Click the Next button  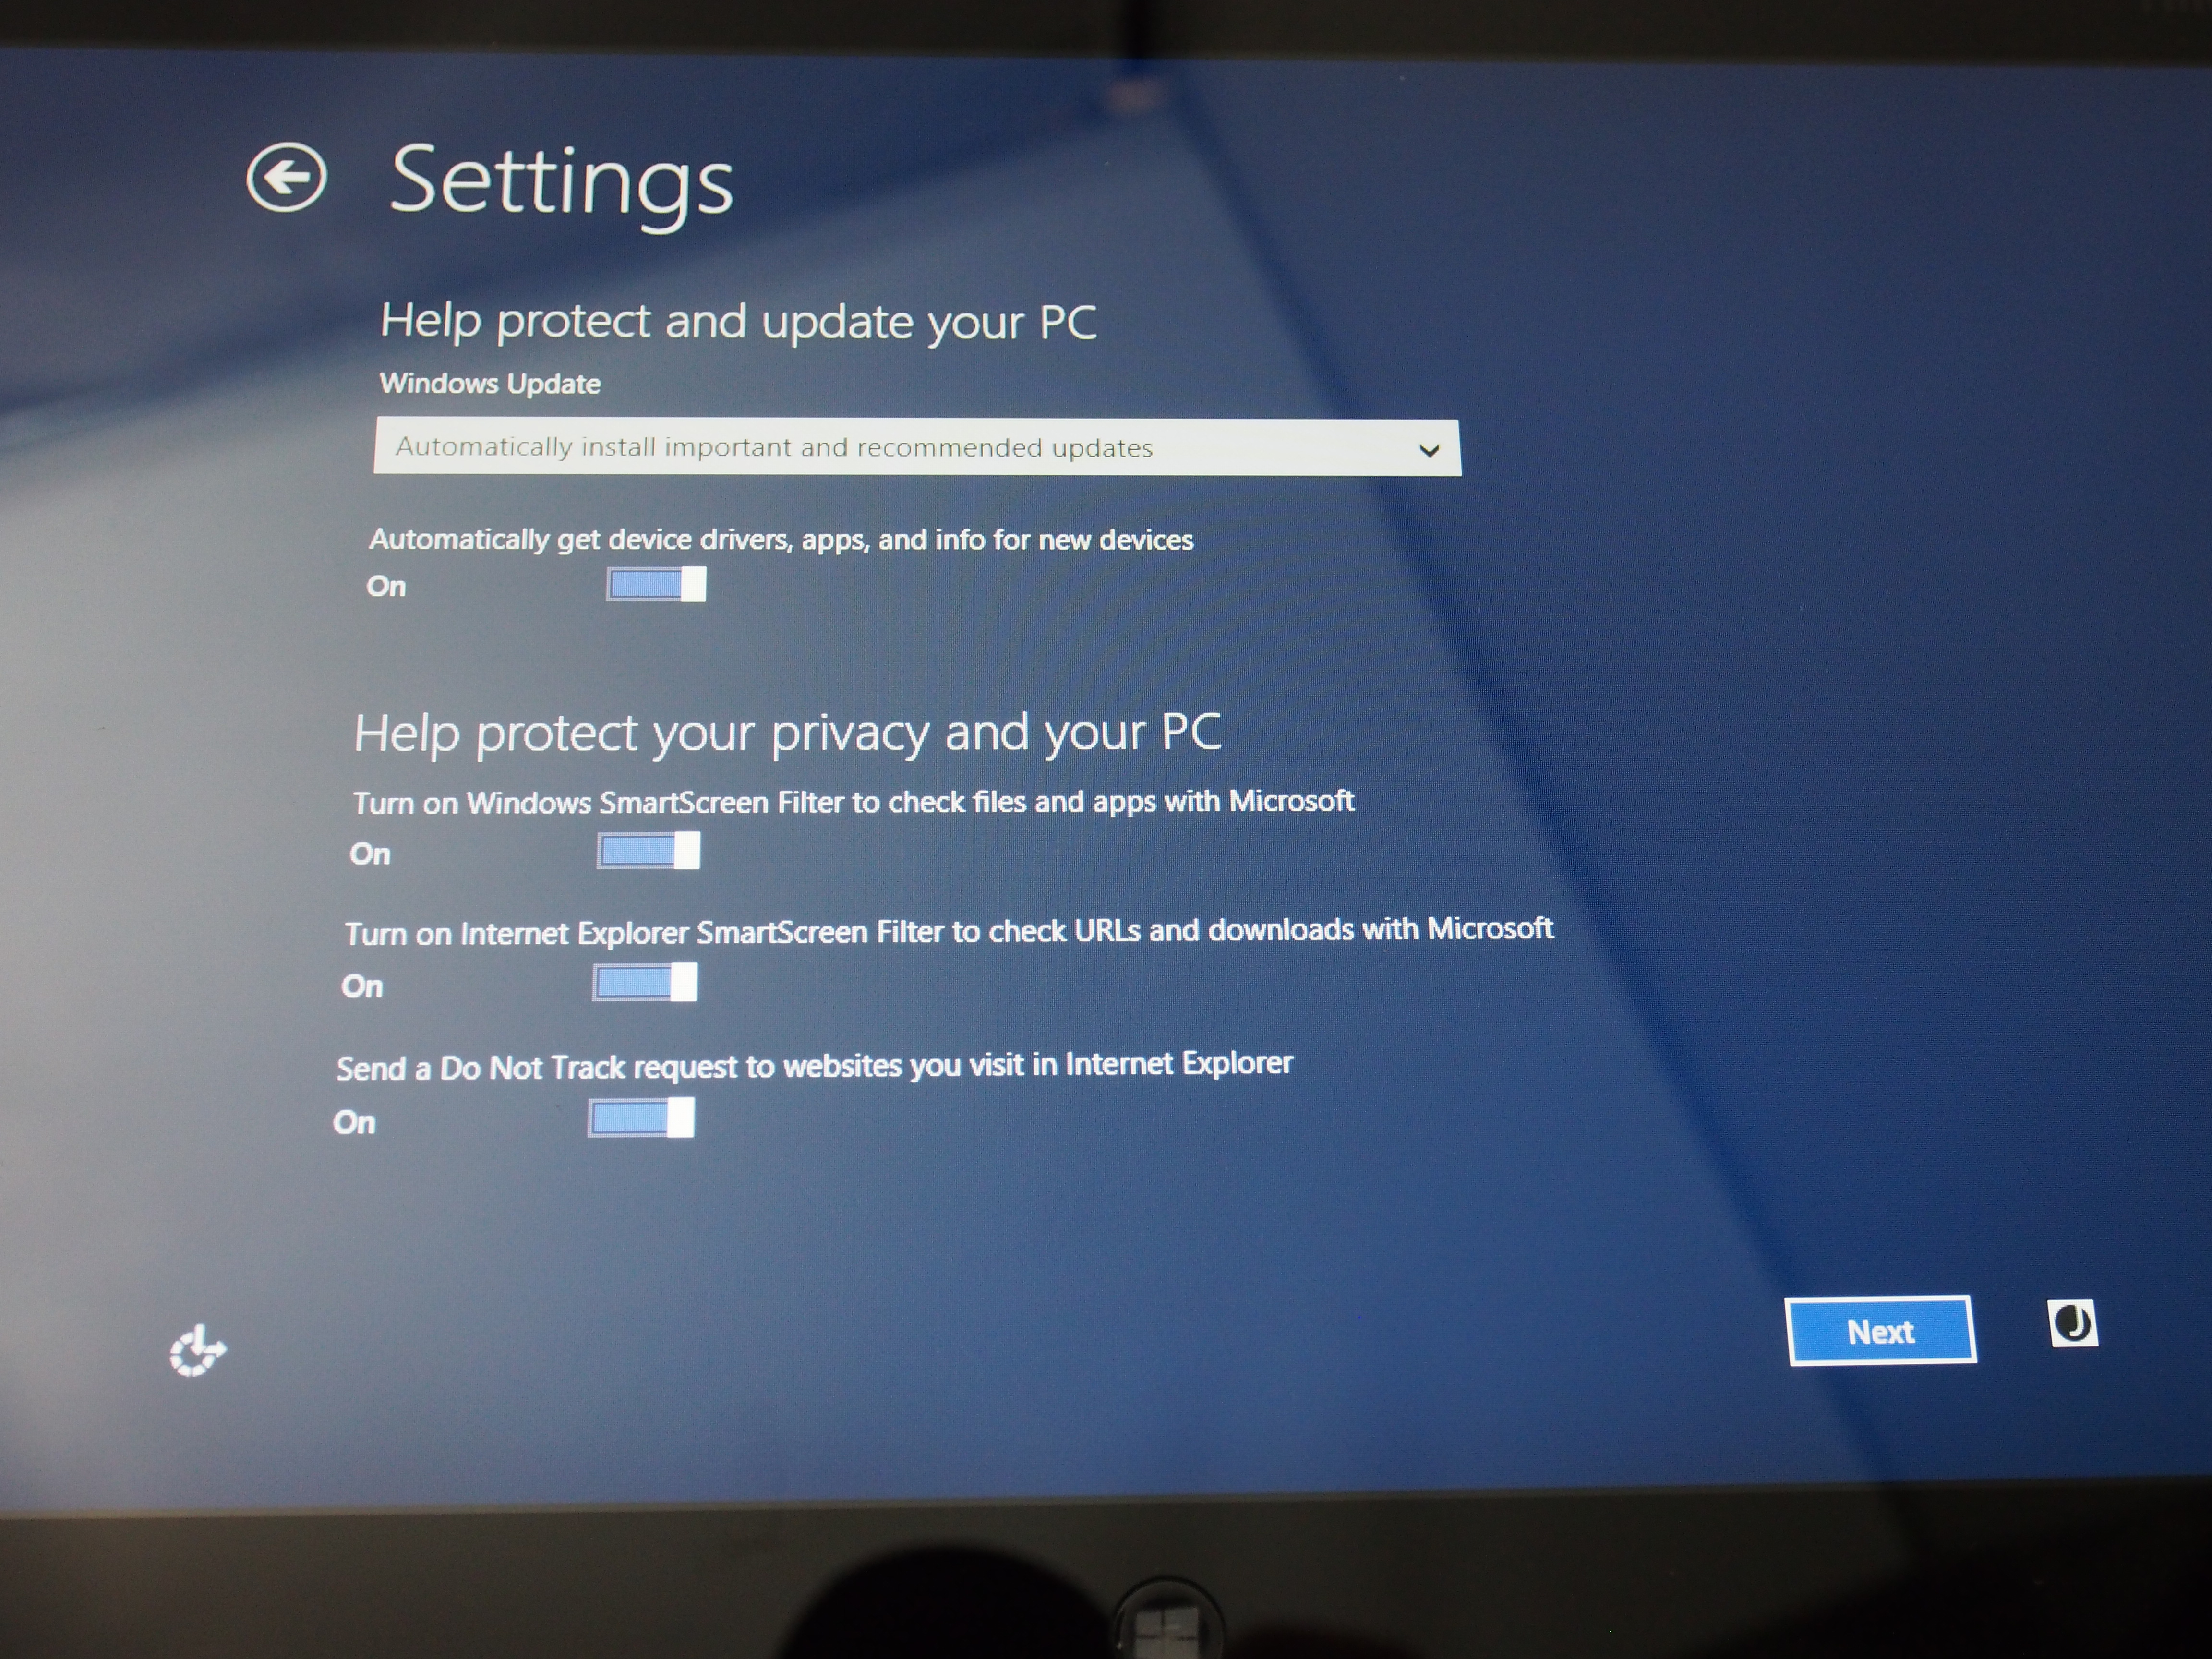pos(1880,1331)
